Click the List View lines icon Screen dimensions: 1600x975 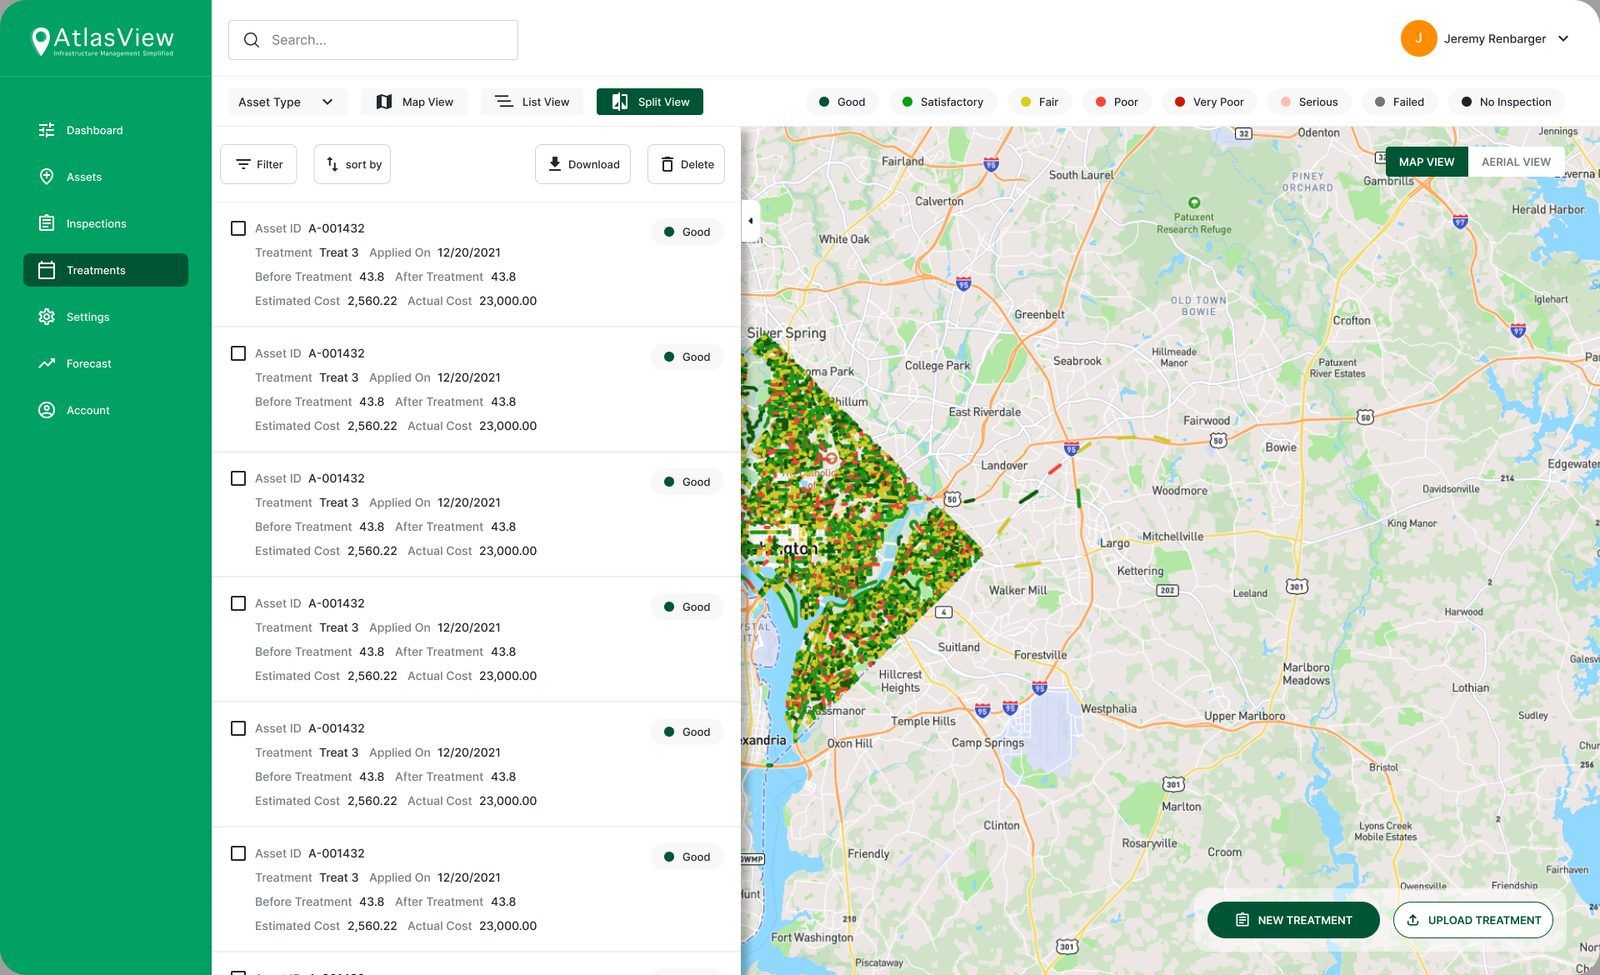[504, 102]
